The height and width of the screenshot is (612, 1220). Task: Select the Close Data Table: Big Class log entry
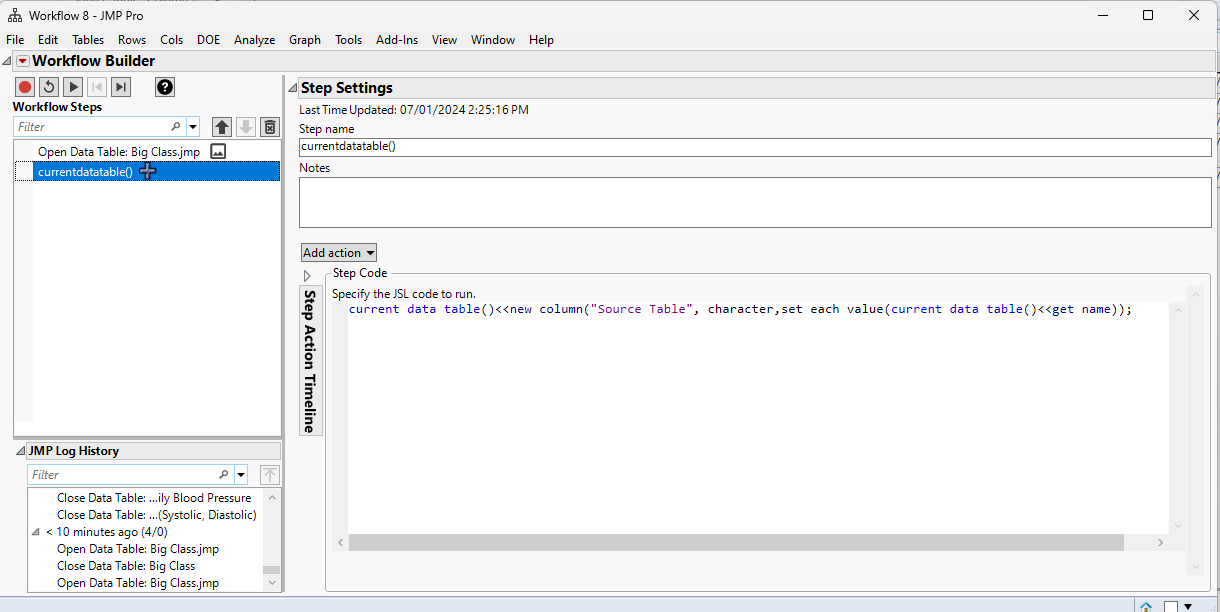pos(126,566)
